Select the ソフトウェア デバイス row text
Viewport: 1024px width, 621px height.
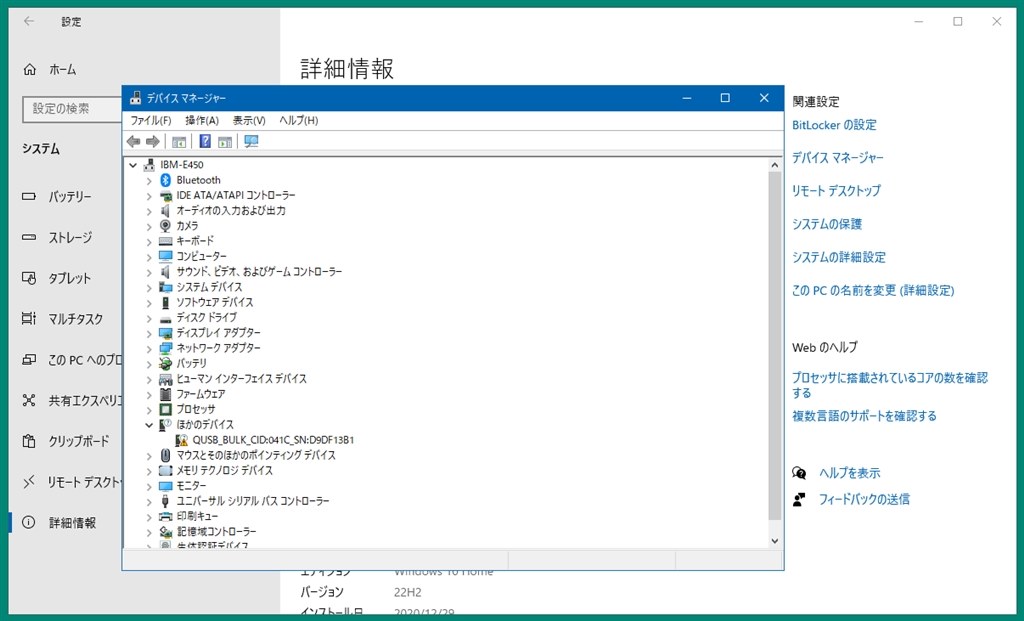click(x=214, y=302)
